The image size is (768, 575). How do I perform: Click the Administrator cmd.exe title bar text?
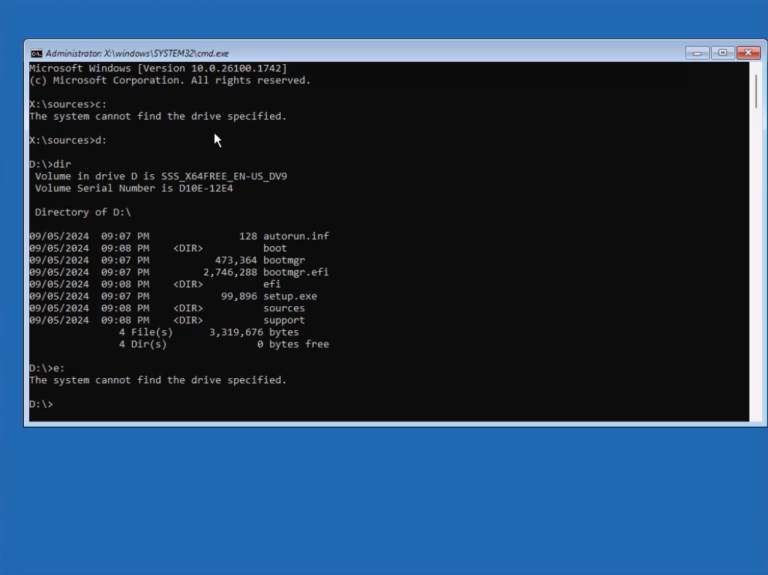point(137,53)
